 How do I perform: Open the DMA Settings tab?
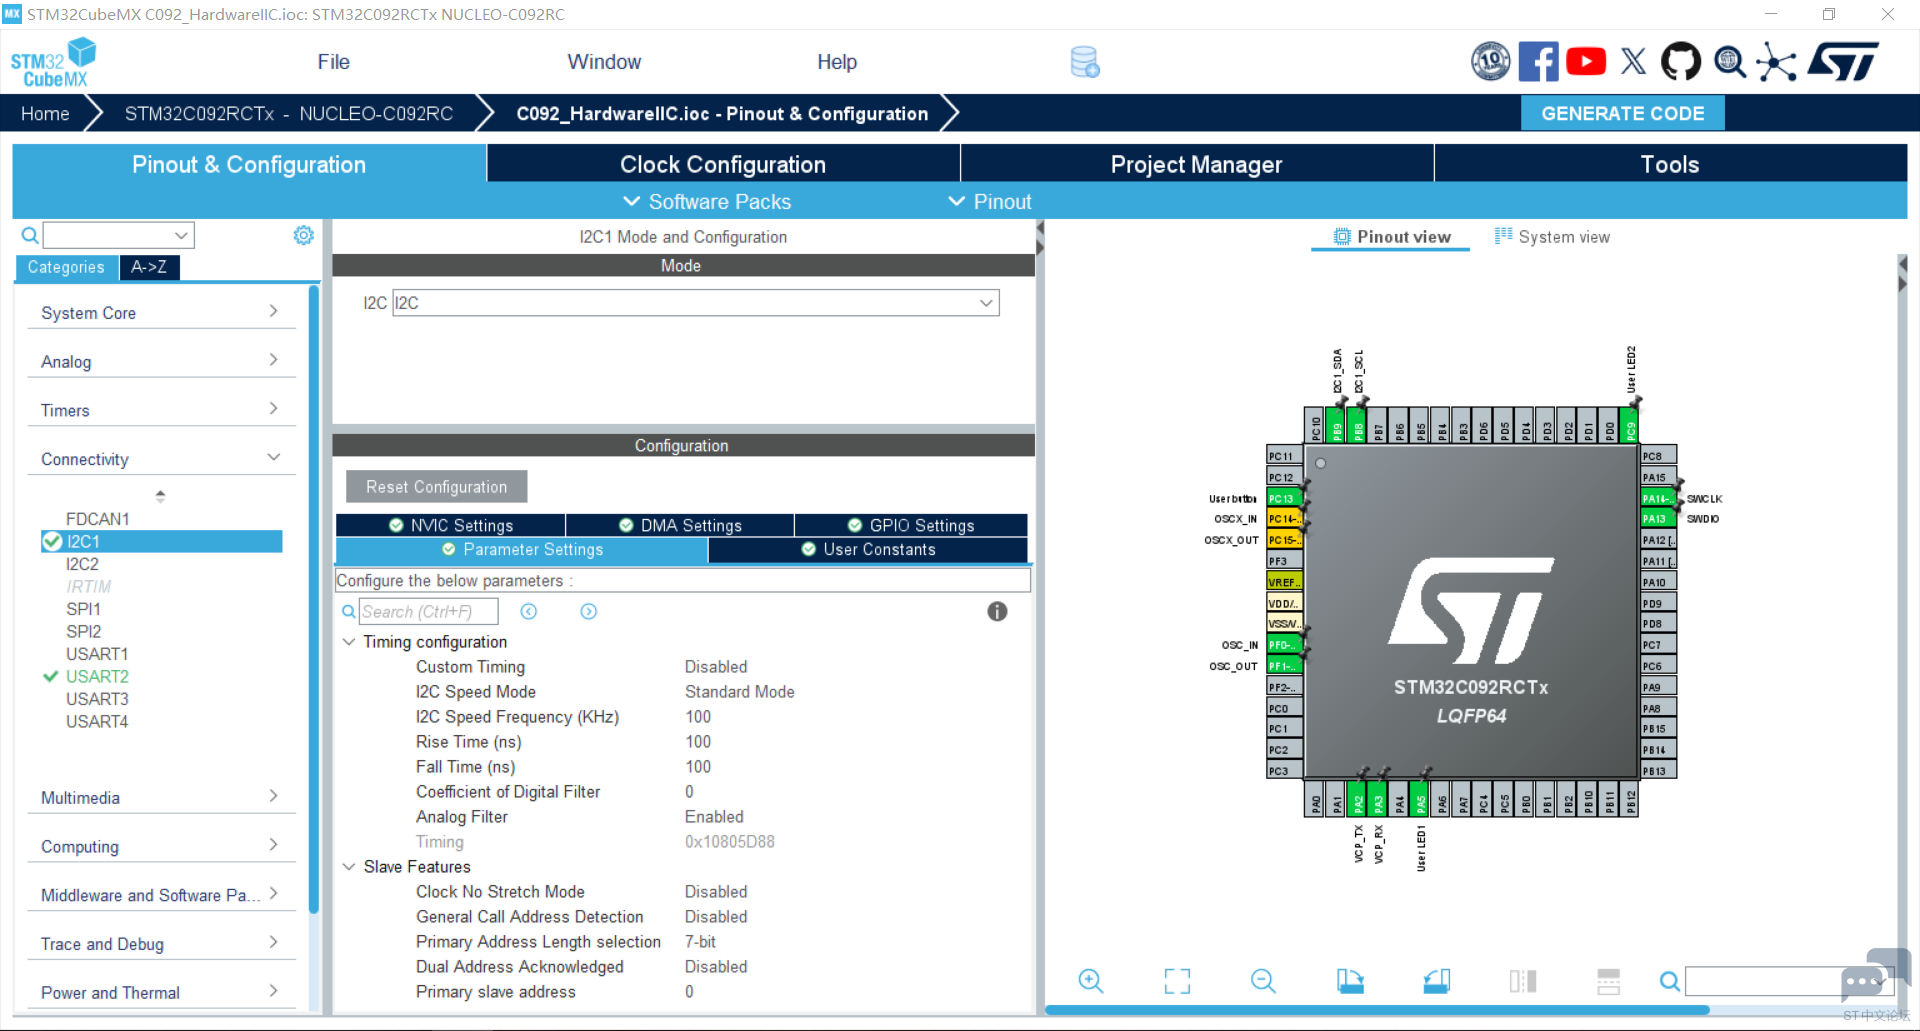coord(680,525)
